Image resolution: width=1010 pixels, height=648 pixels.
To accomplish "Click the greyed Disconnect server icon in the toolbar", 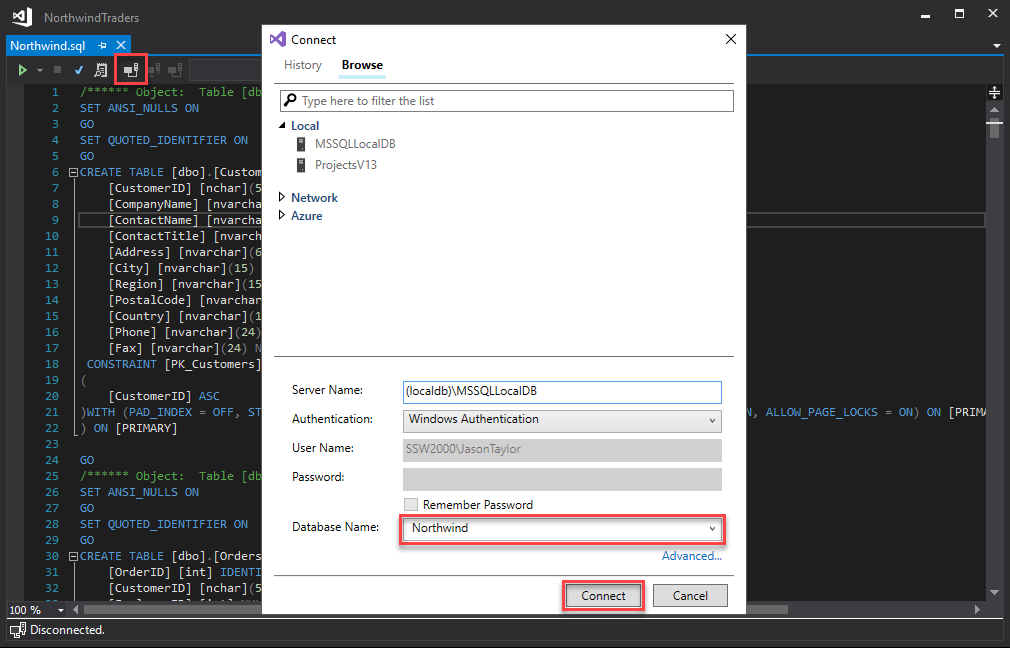I will click(154, 70).
